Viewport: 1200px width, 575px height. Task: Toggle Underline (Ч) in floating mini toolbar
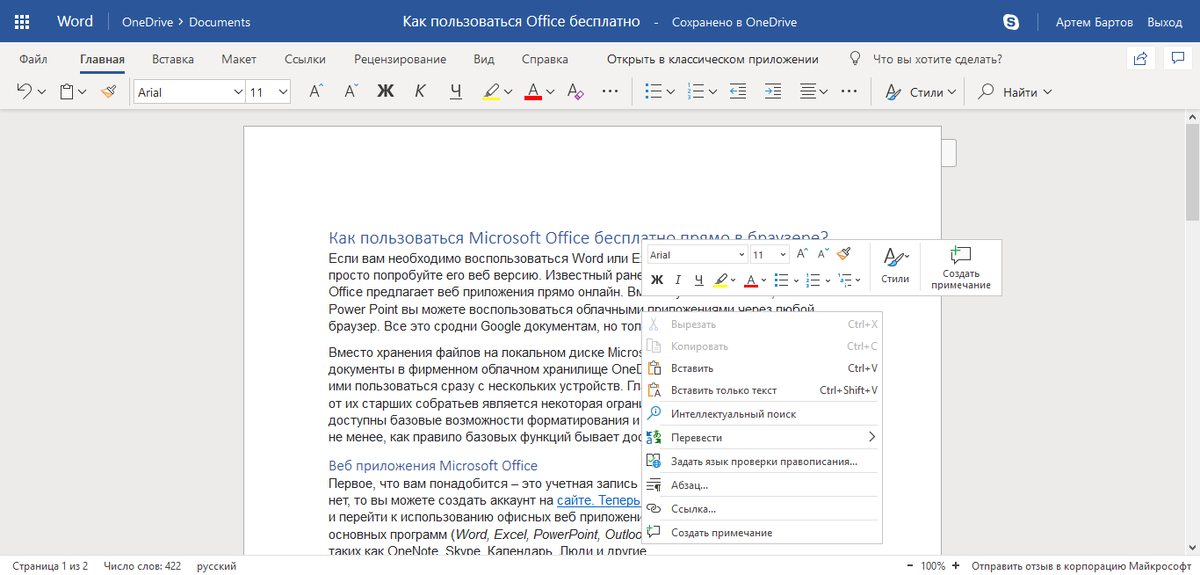pos(698,280)
